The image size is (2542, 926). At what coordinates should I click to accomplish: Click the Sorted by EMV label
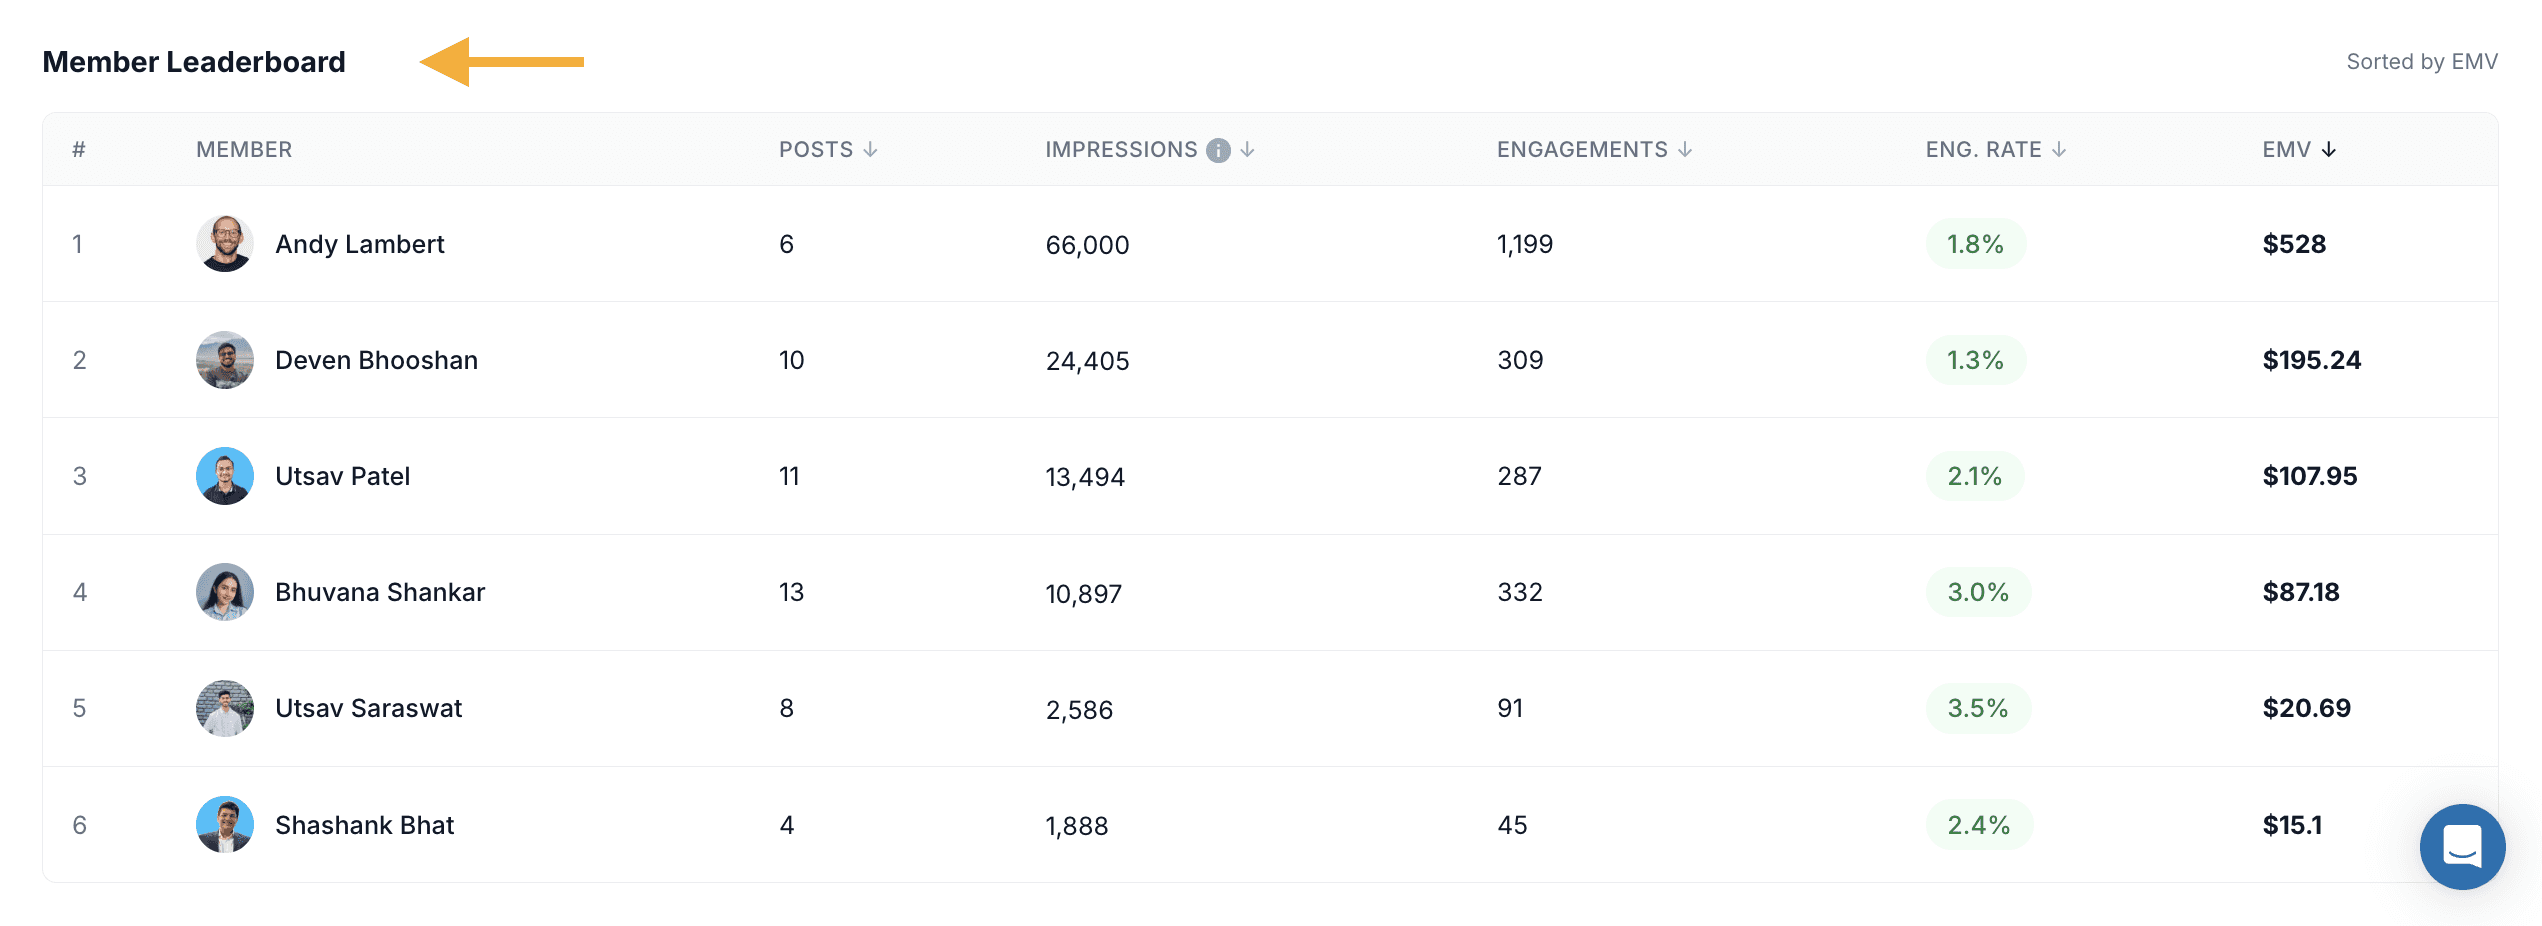coord(2422,62)
